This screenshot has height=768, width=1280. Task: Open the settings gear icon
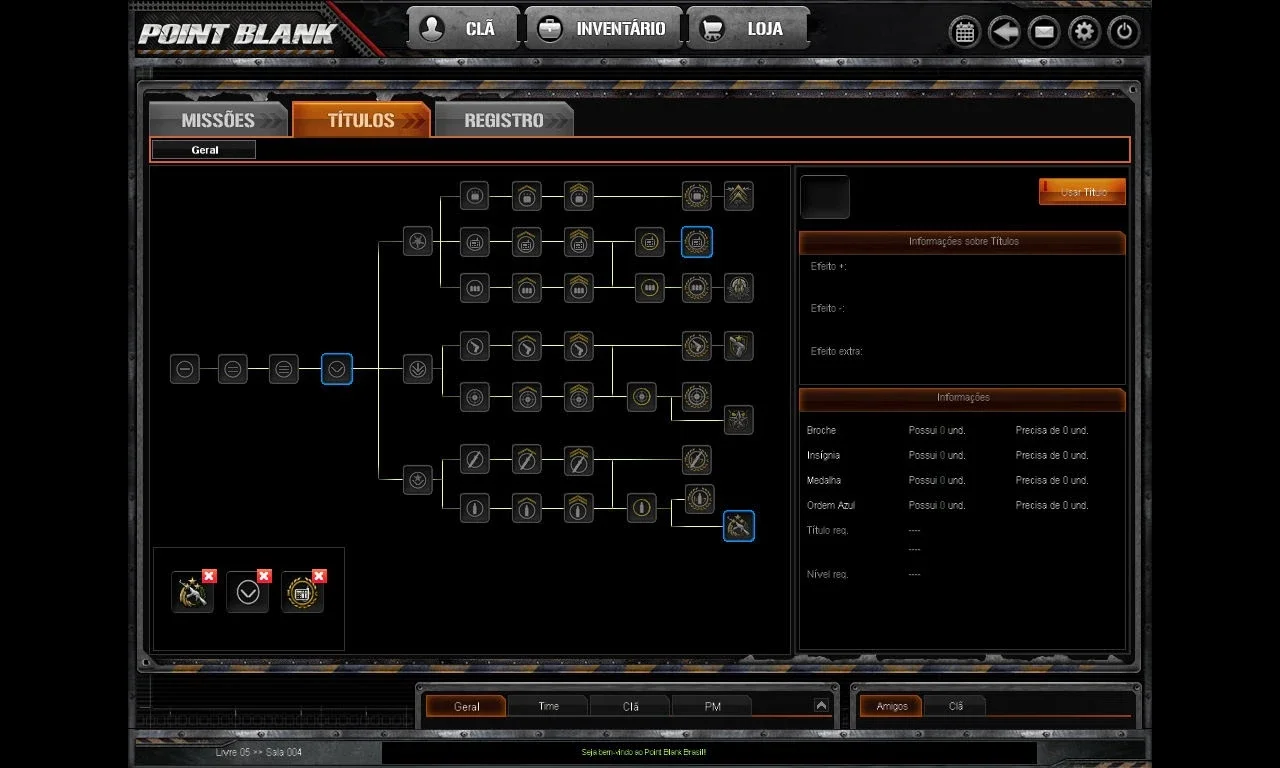(x=1084, y=32)
